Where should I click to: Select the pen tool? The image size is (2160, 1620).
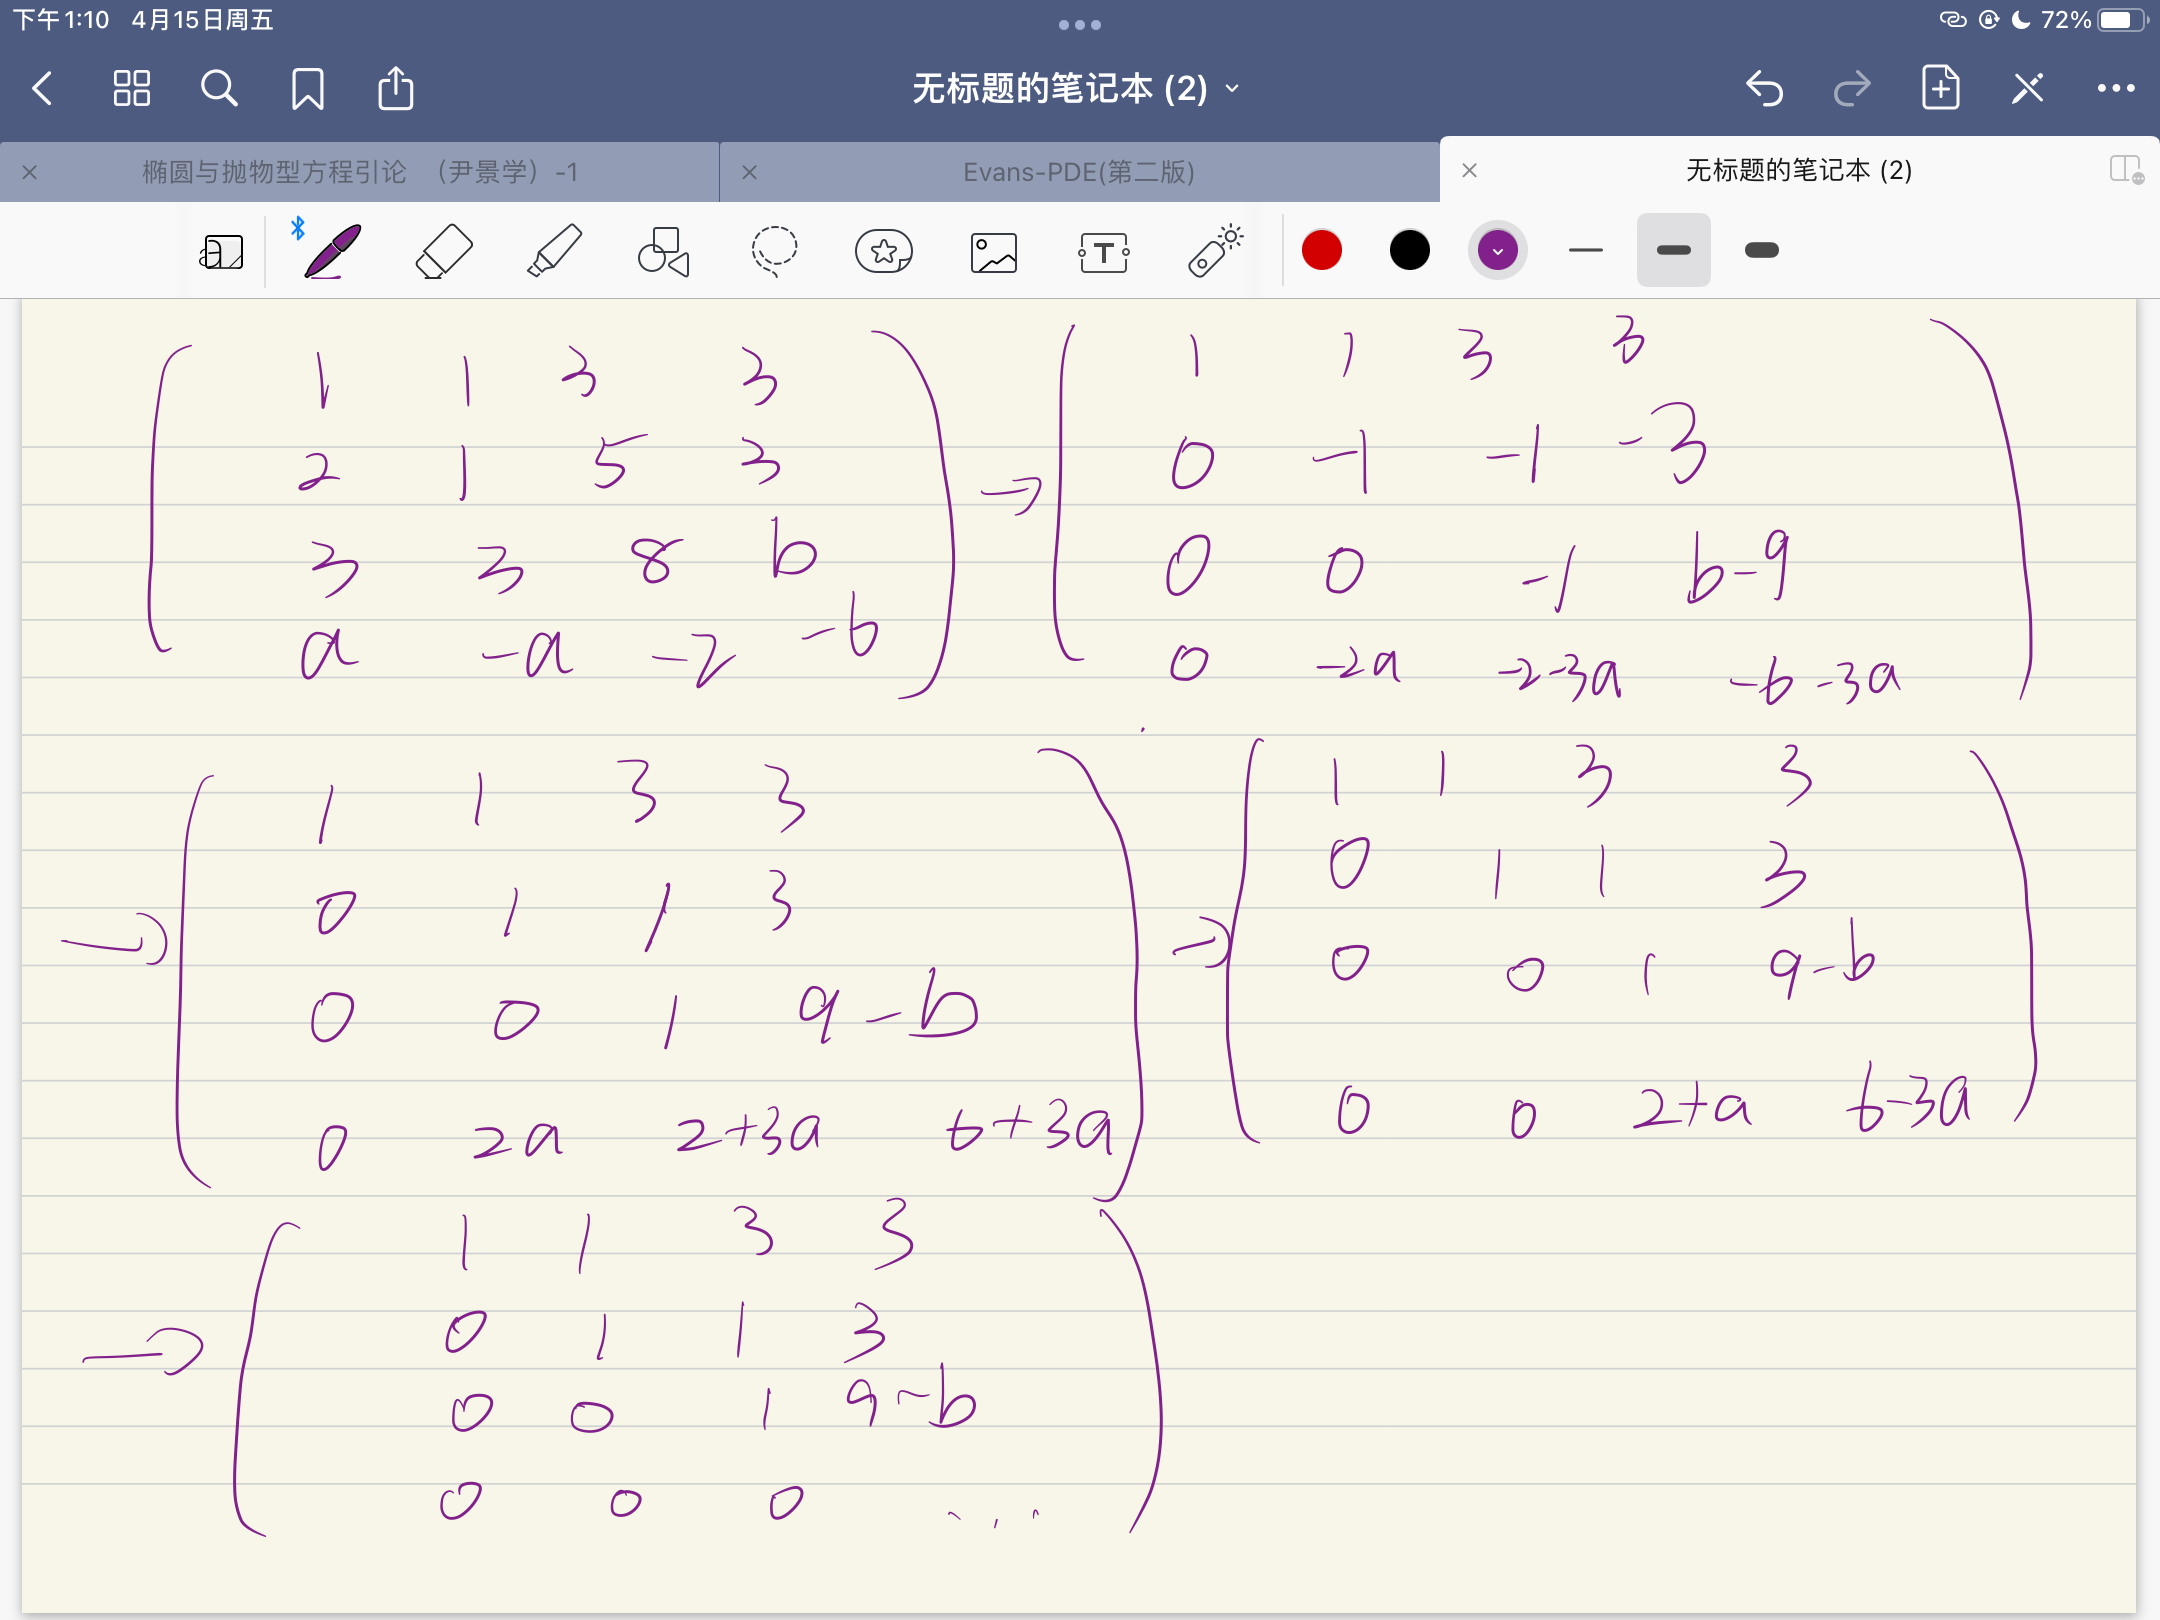[x=332, y=251]
